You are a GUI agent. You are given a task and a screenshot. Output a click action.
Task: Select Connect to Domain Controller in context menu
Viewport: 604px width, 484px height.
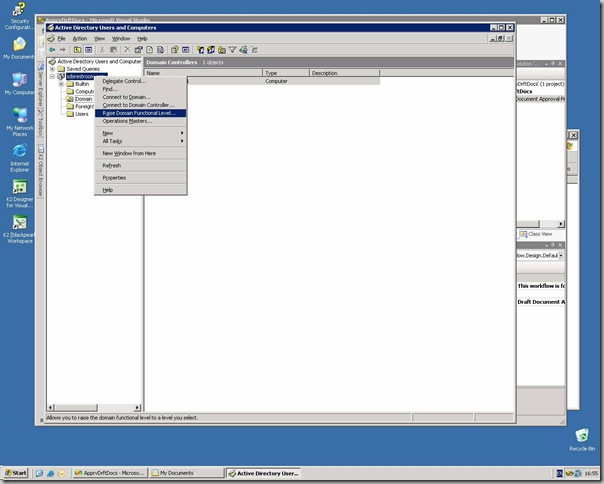pyautogui.click(x=141, y=105)
